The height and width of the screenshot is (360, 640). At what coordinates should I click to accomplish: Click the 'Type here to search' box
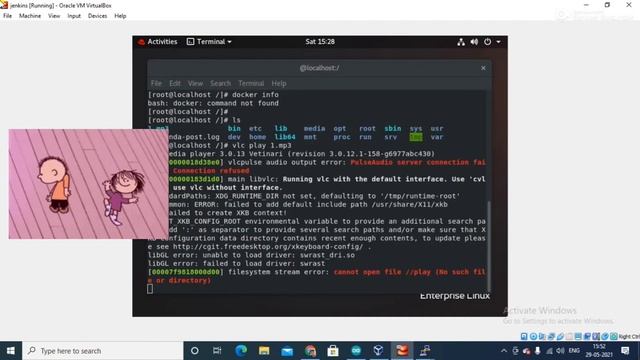(103, 351)
